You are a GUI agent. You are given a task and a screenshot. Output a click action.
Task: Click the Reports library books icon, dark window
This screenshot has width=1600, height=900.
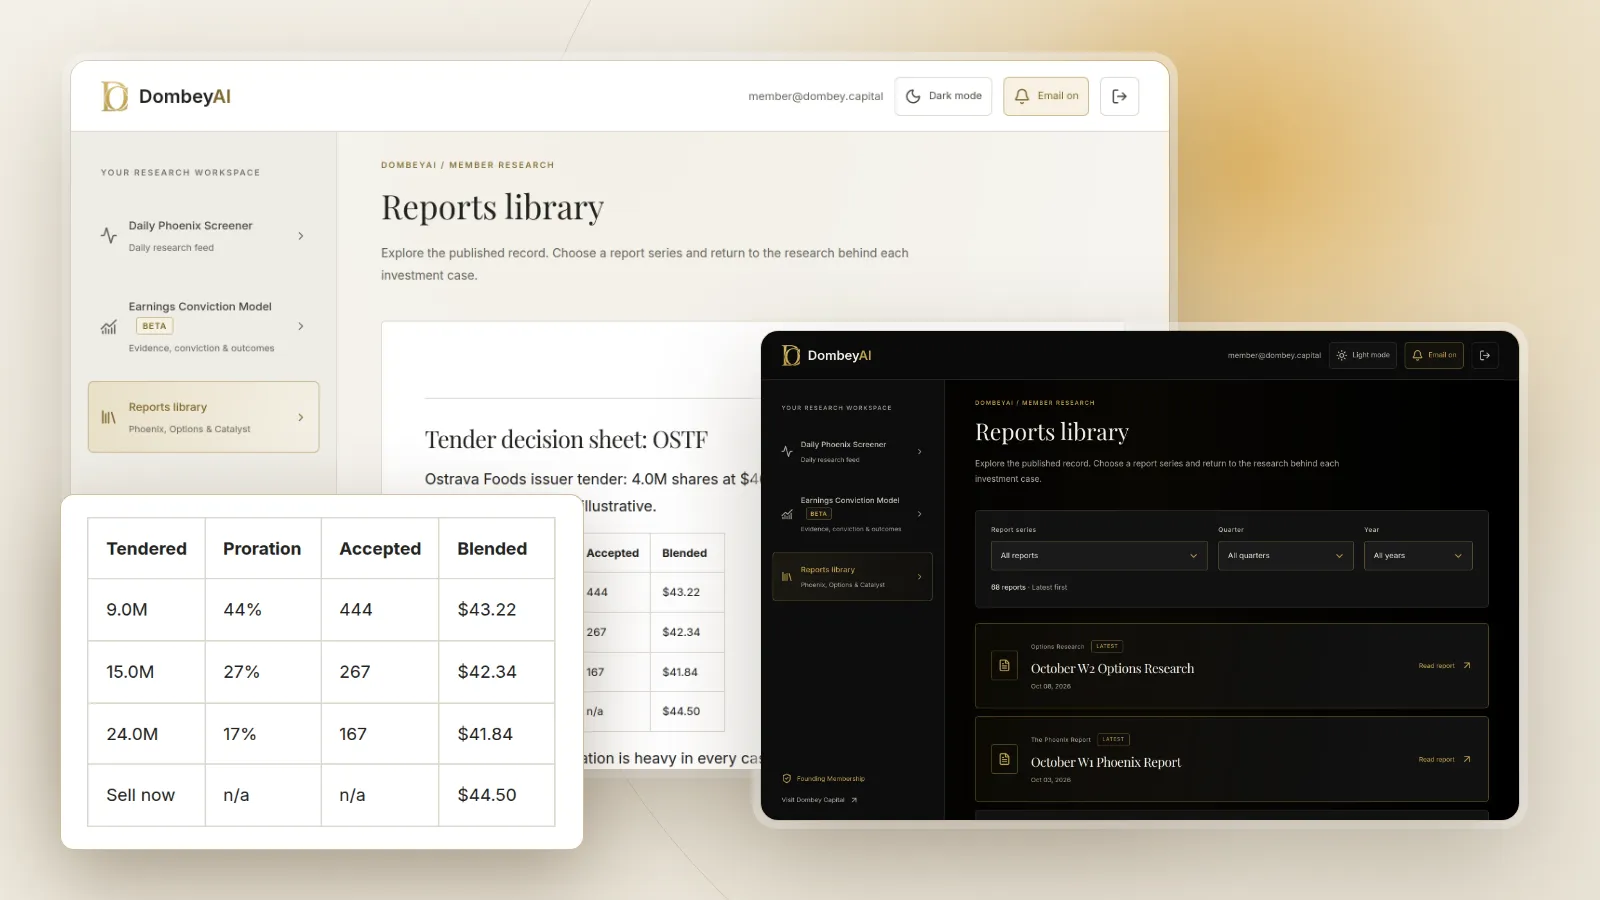coord(787,577)
